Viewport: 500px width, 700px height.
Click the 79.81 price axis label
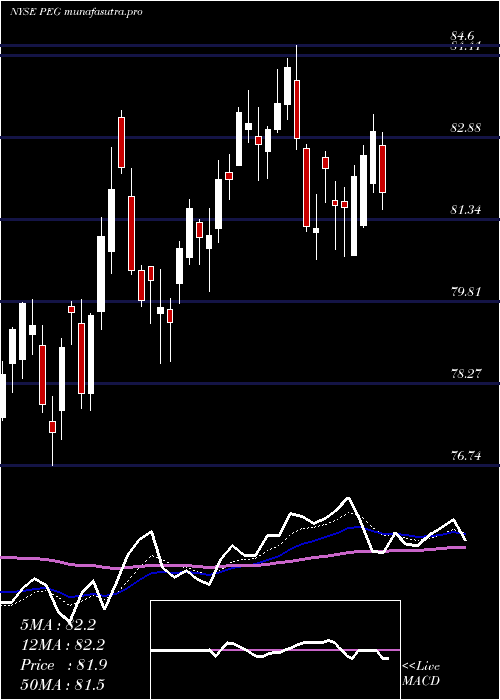click(466, 292)
